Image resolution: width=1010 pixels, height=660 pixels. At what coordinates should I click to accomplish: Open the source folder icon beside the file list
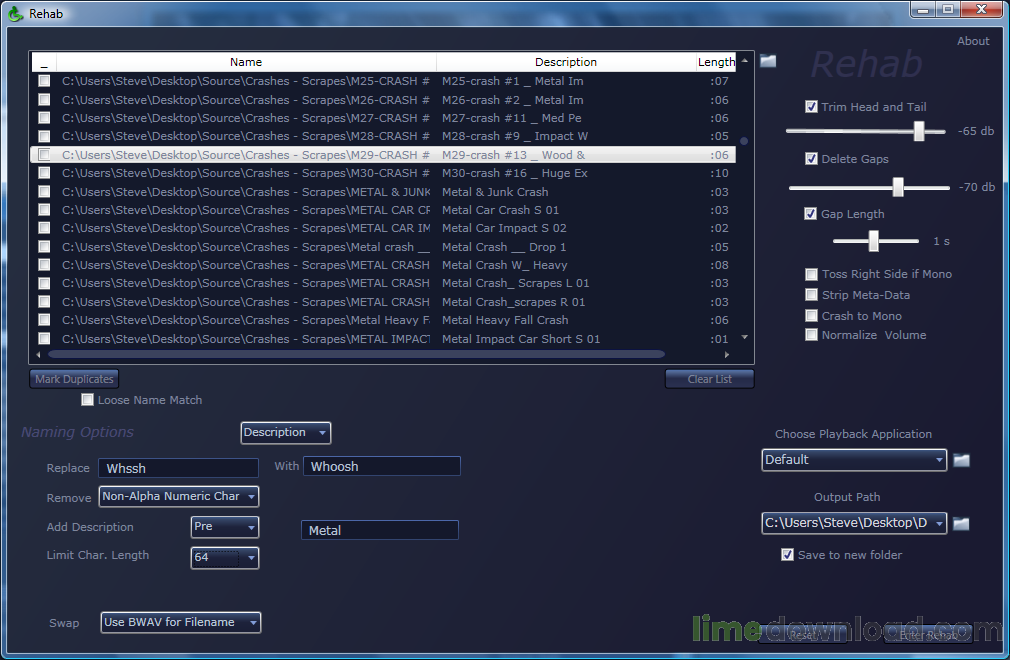pyautogui.click(x=768, y=61)
